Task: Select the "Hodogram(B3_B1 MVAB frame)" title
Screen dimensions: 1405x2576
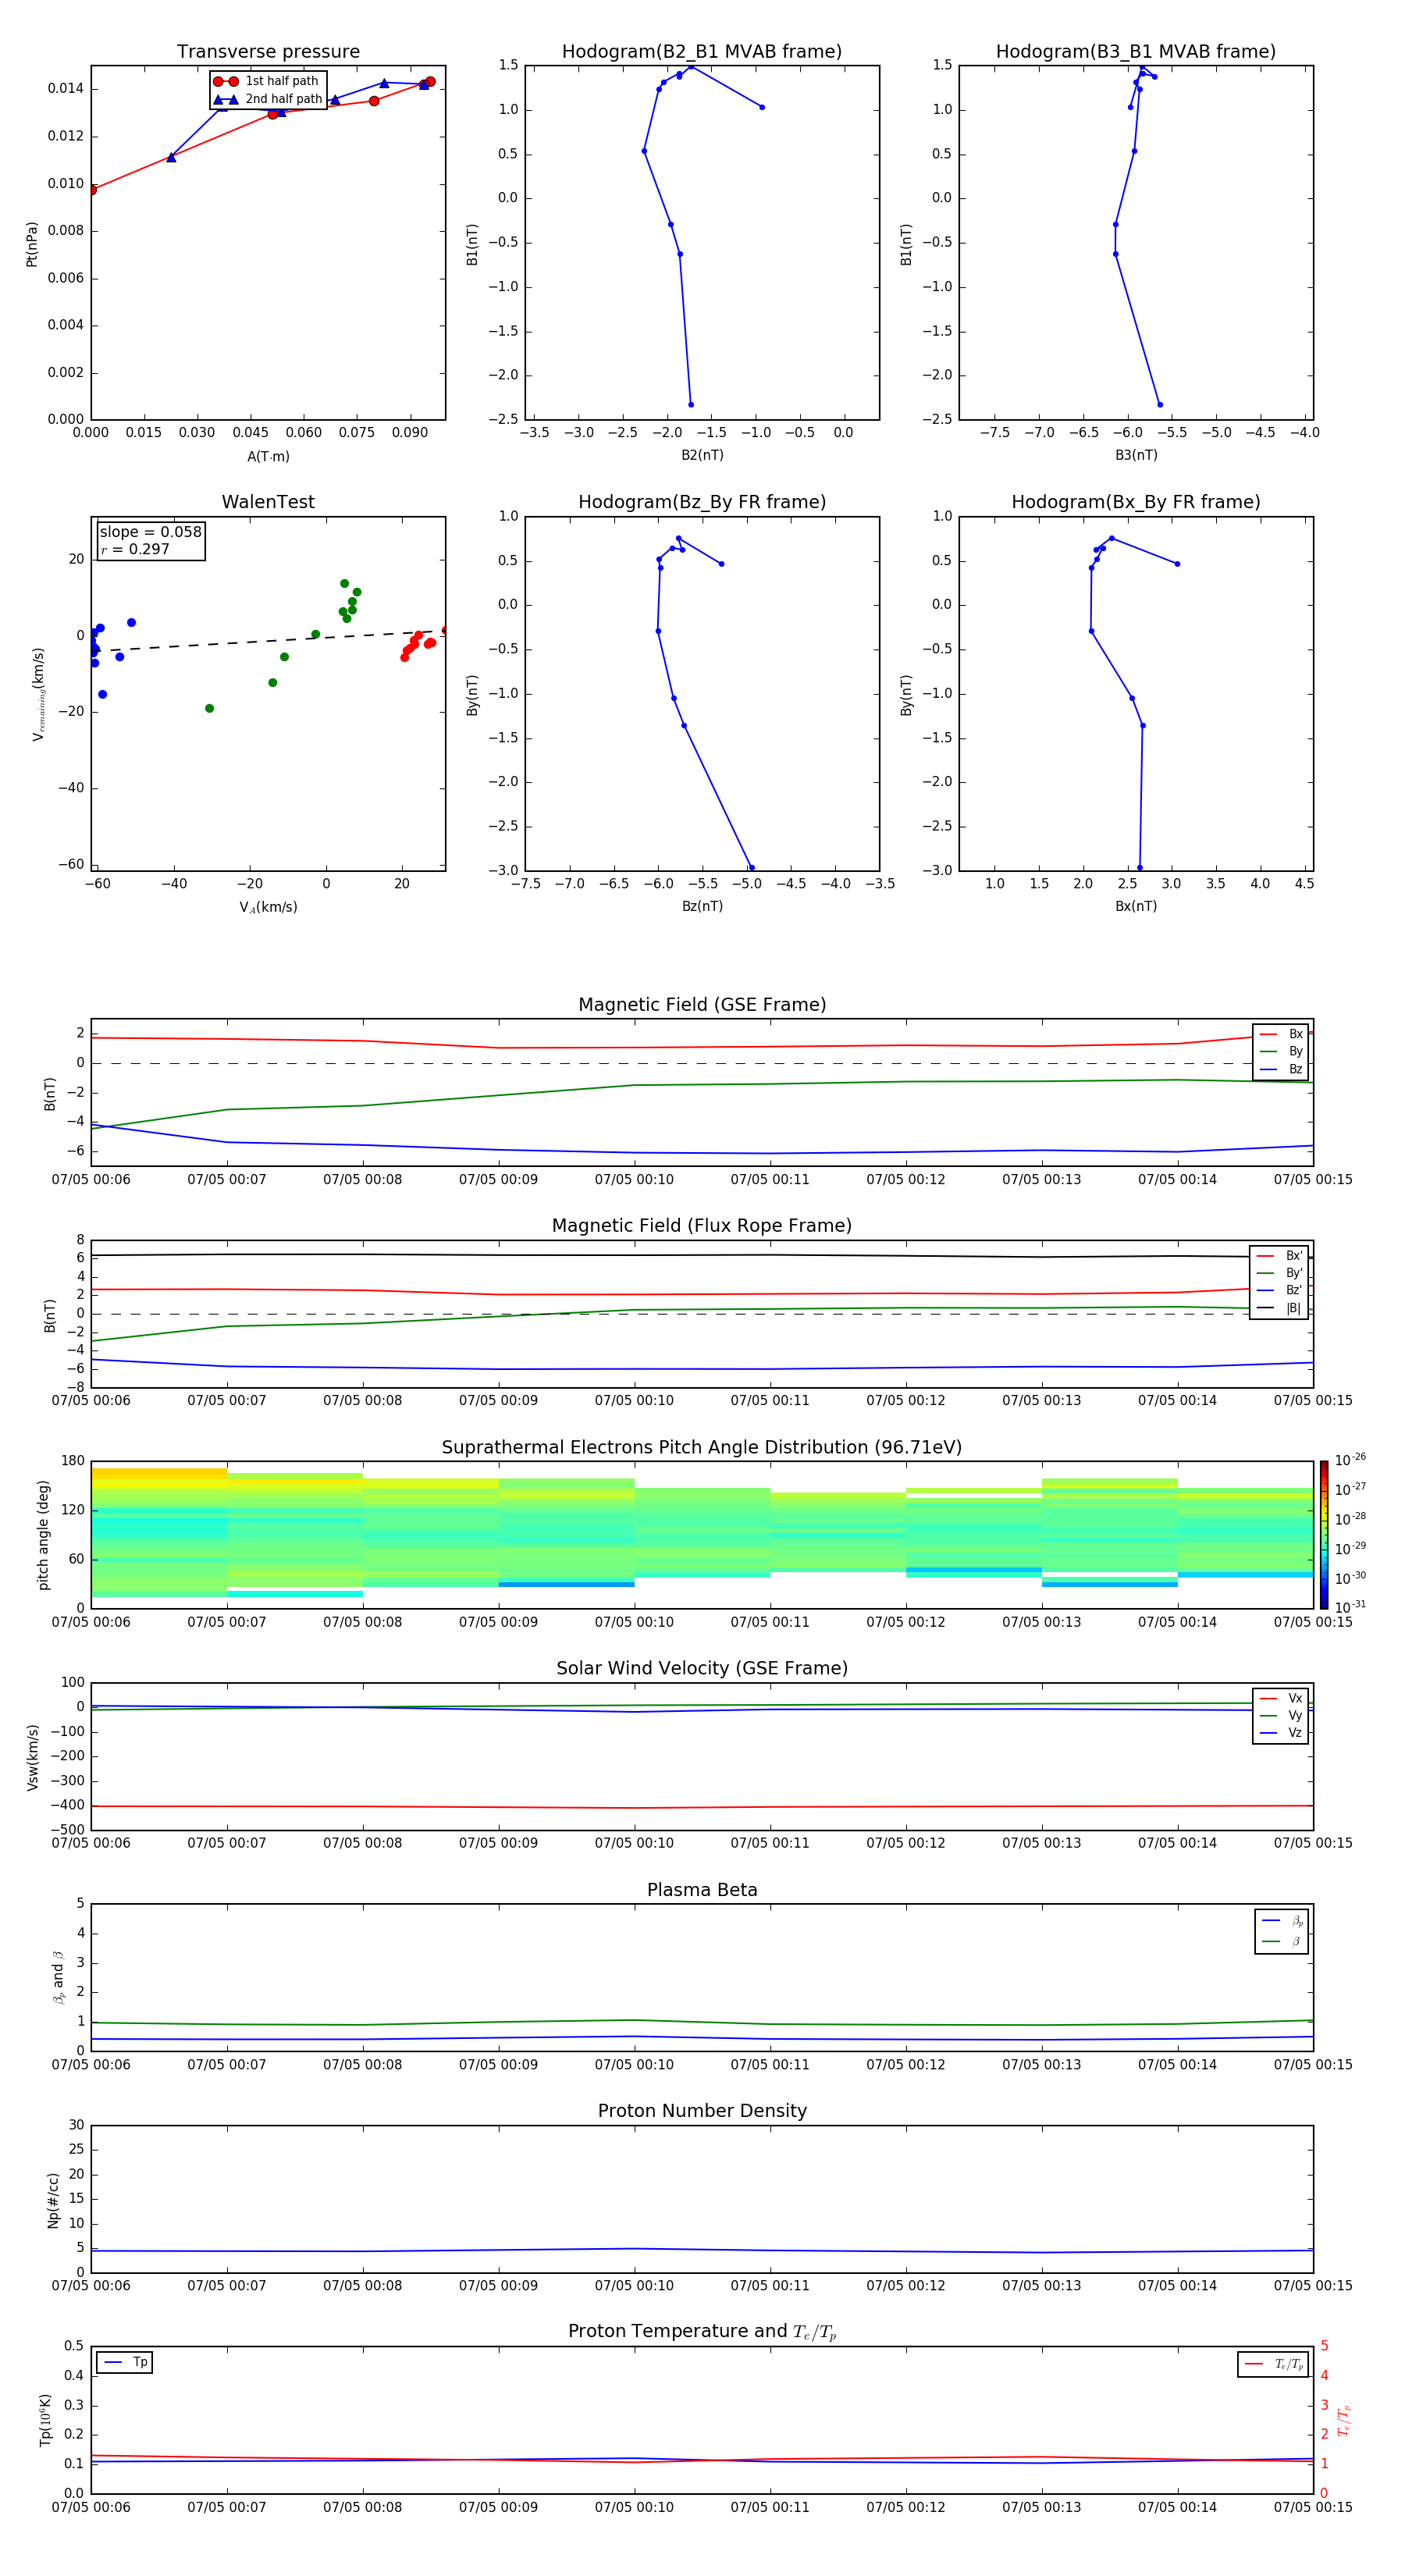Action: point(1136,52)
